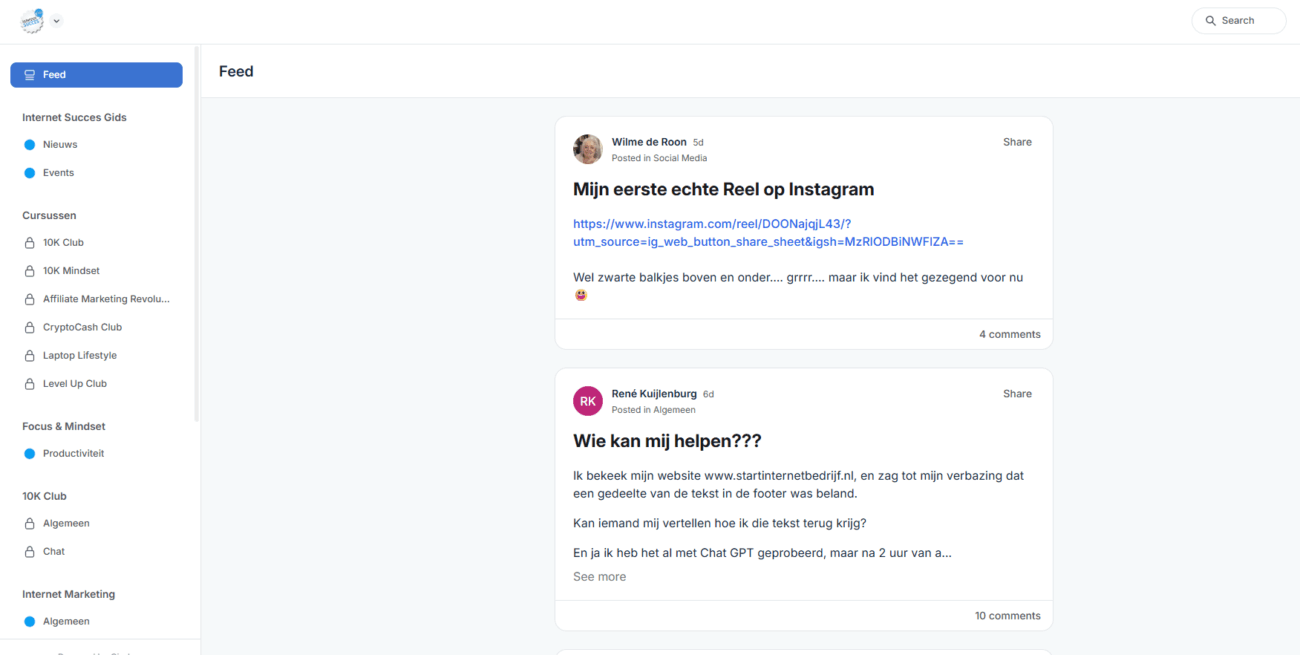Viewport: 1300px width, 655px height.
Task: Open the post Wie kan mij helpen???
Action: tap(667, 441)
